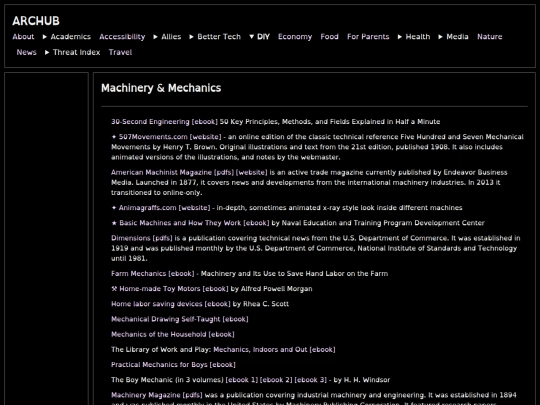
Task: Open the For Parents page
Action: point(368,37)
